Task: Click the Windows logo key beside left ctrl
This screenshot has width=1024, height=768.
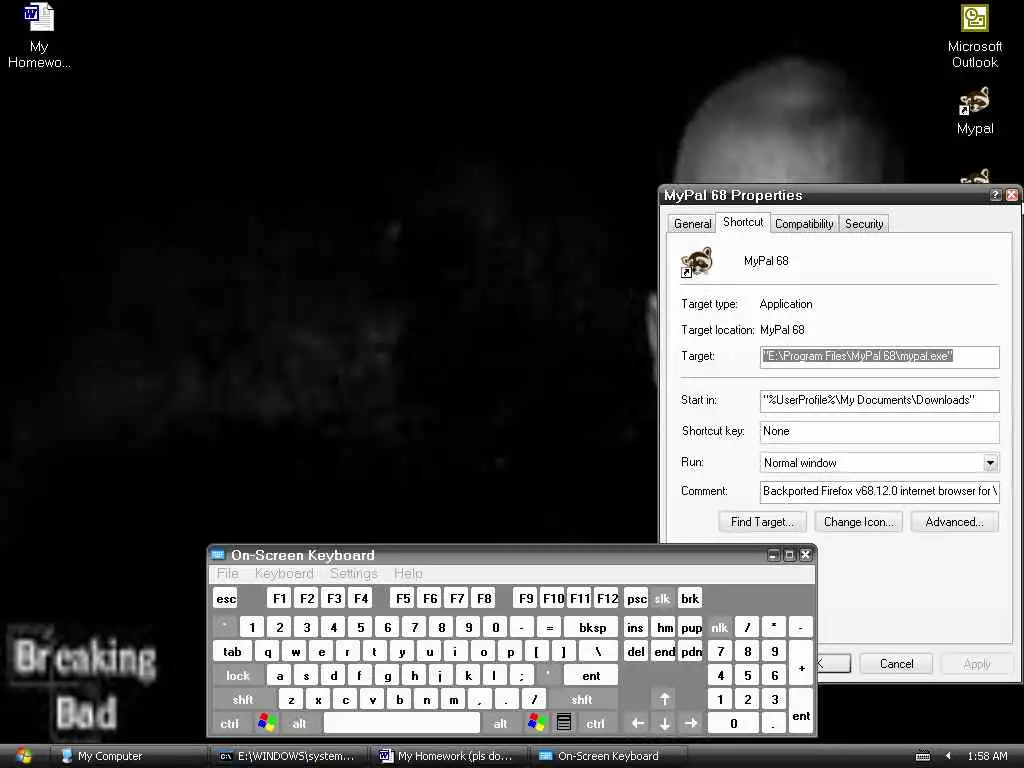Action: click(266, 723)
